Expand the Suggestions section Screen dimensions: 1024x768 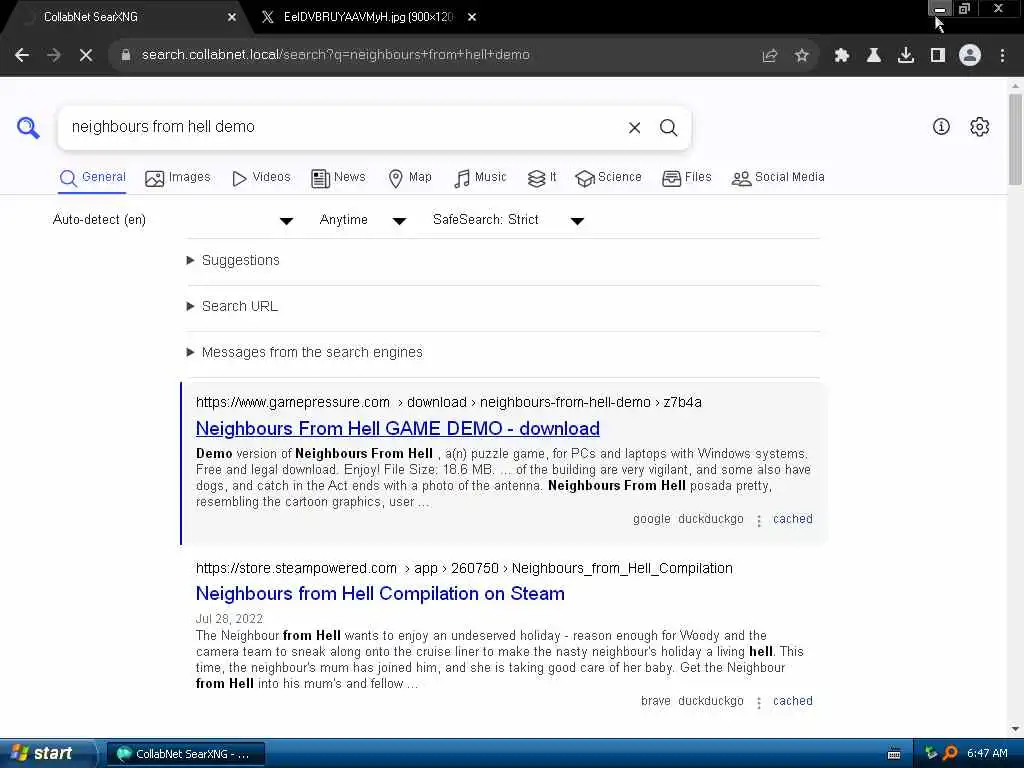pos(240,261)
